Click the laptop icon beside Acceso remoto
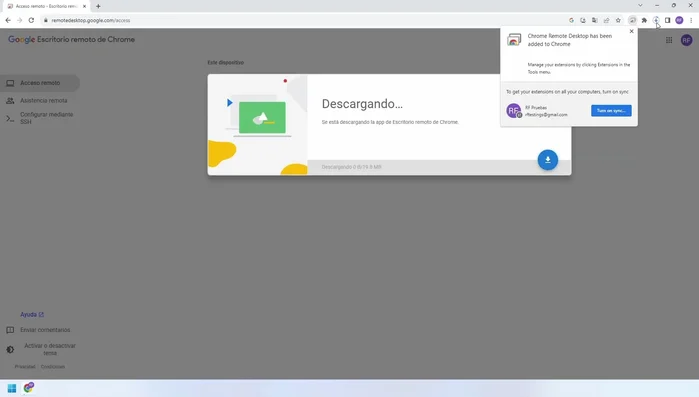Image resolution: width=699 pixels, height=397 pixels. (x=10, y=83)
